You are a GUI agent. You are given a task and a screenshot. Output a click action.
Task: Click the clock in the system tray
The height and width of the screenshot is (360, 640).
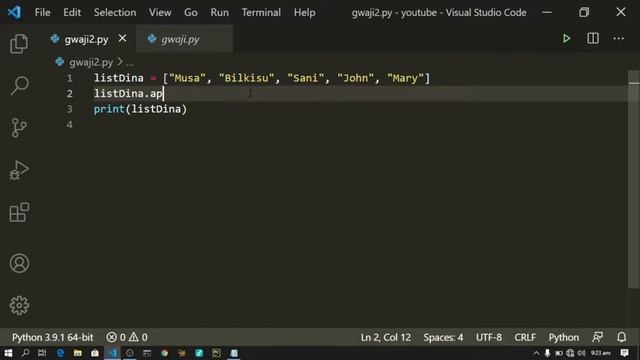pos(600,353)
